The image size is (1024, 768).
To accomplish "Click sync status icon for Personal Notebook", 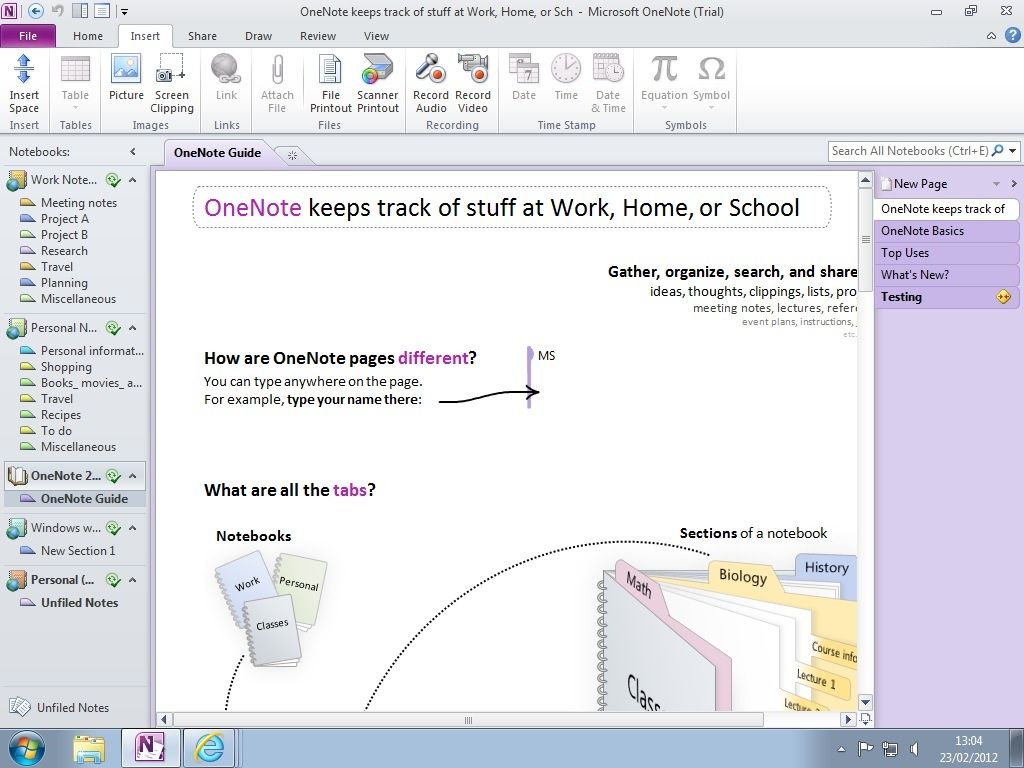I will 114,328.
